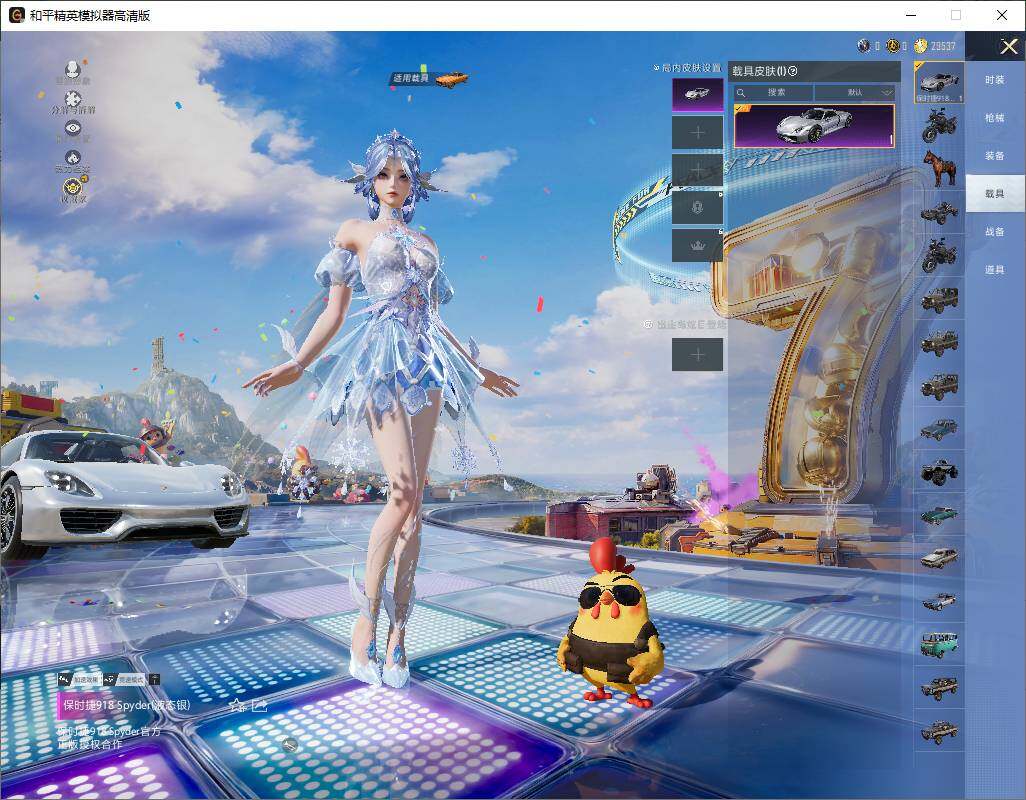Open the 道具 items tab
Screen dimensions: 1026x800
(x=995, y=270)
